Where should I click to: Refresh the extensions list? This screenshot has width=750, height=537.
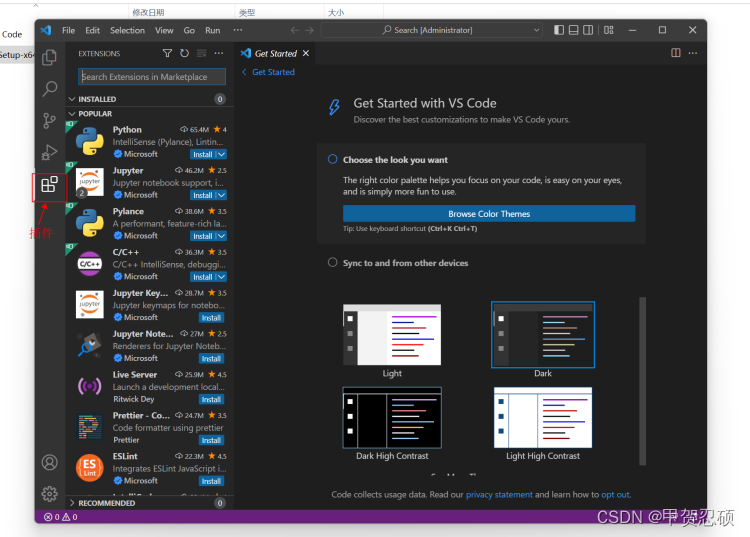tap(184, 53)
